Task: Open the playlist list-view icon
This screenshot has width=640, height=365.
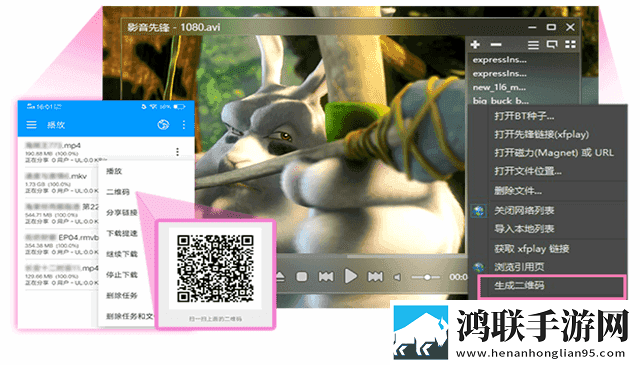Action: pyautogui.click(x=533, y=45)
